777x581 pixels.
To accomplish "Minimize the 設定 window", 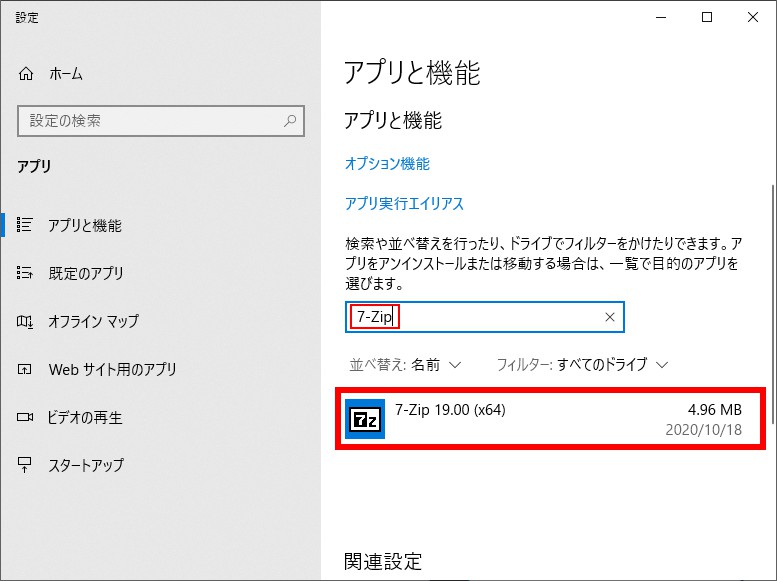I will click(x=661, y=17).
